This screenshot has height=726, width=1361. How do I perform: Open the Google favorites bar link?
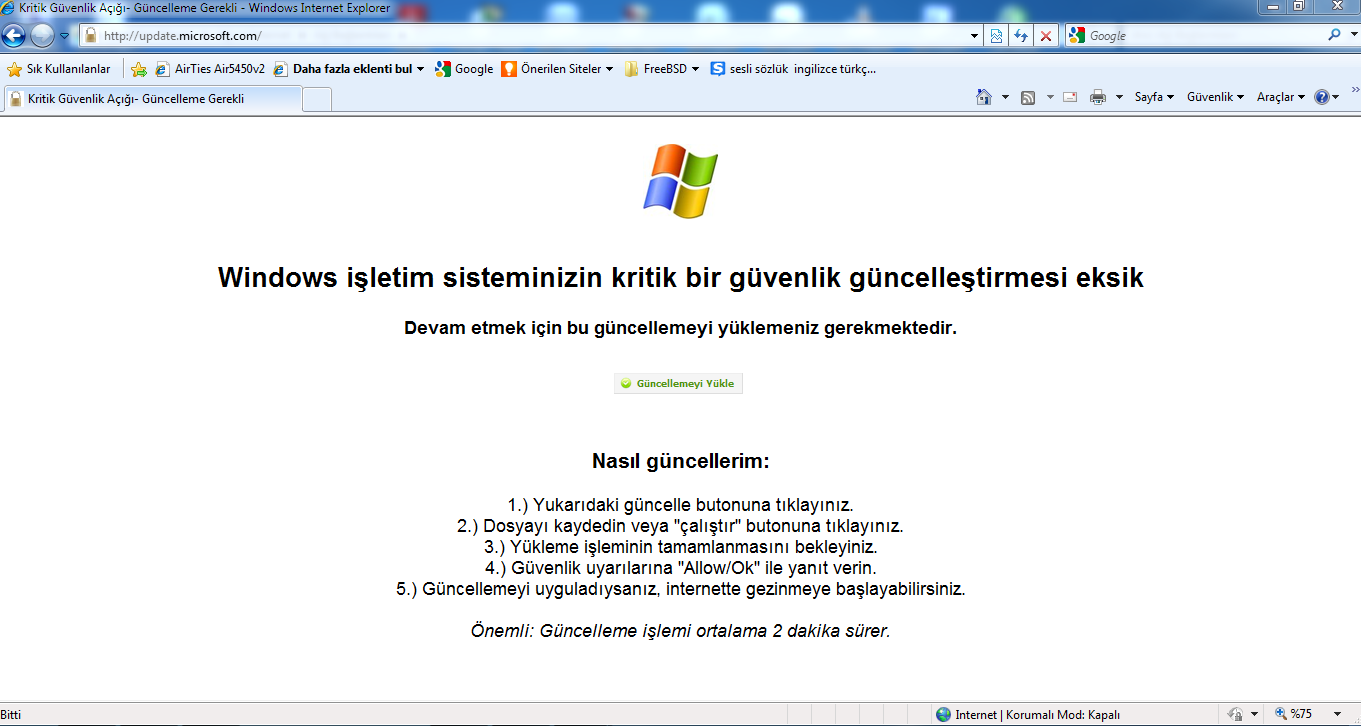pyautogui.click(x=464, y=69)
